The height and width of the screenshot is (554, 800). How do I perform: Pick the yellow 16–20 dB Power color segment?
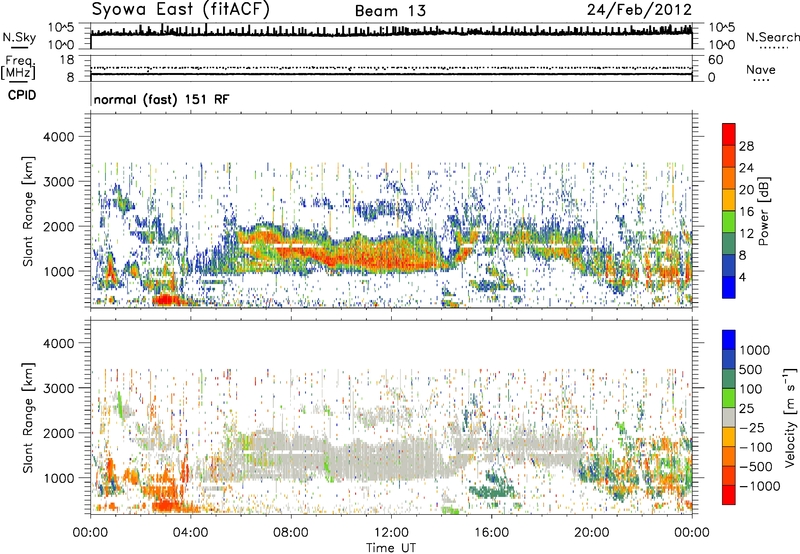729,200
